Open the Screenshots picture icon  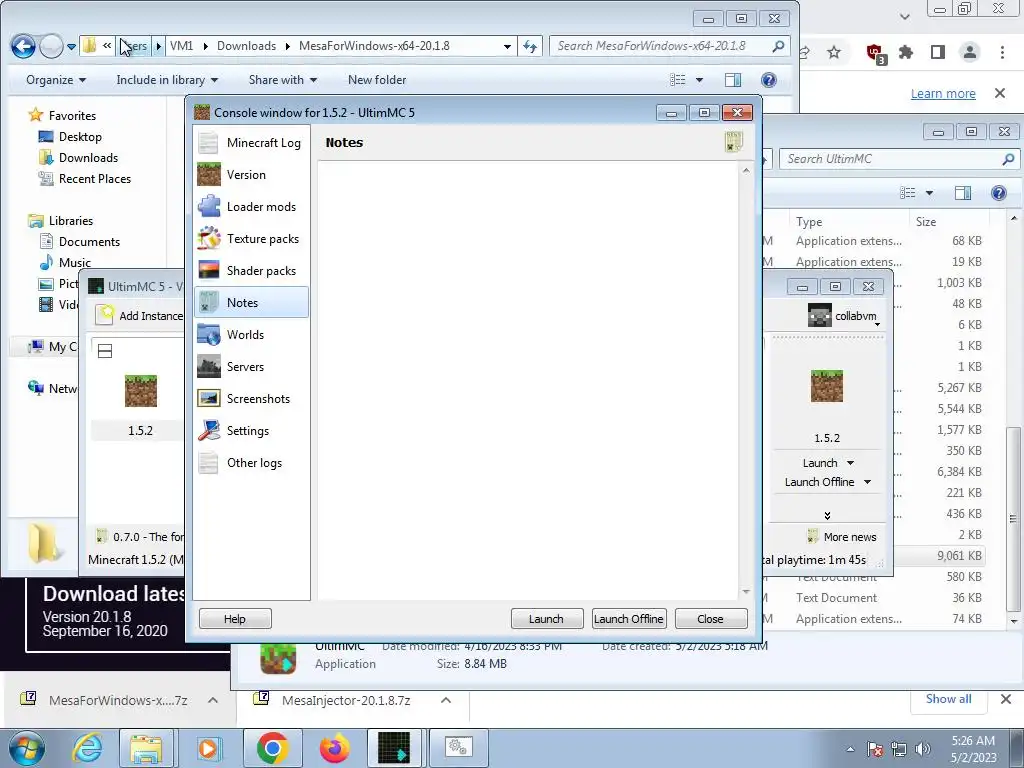click(208, 398)
